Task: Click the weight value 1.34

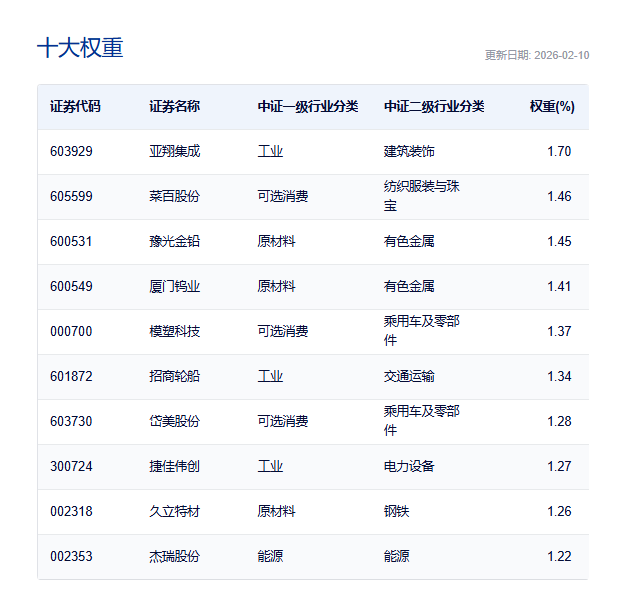Action: pos(559,377)
